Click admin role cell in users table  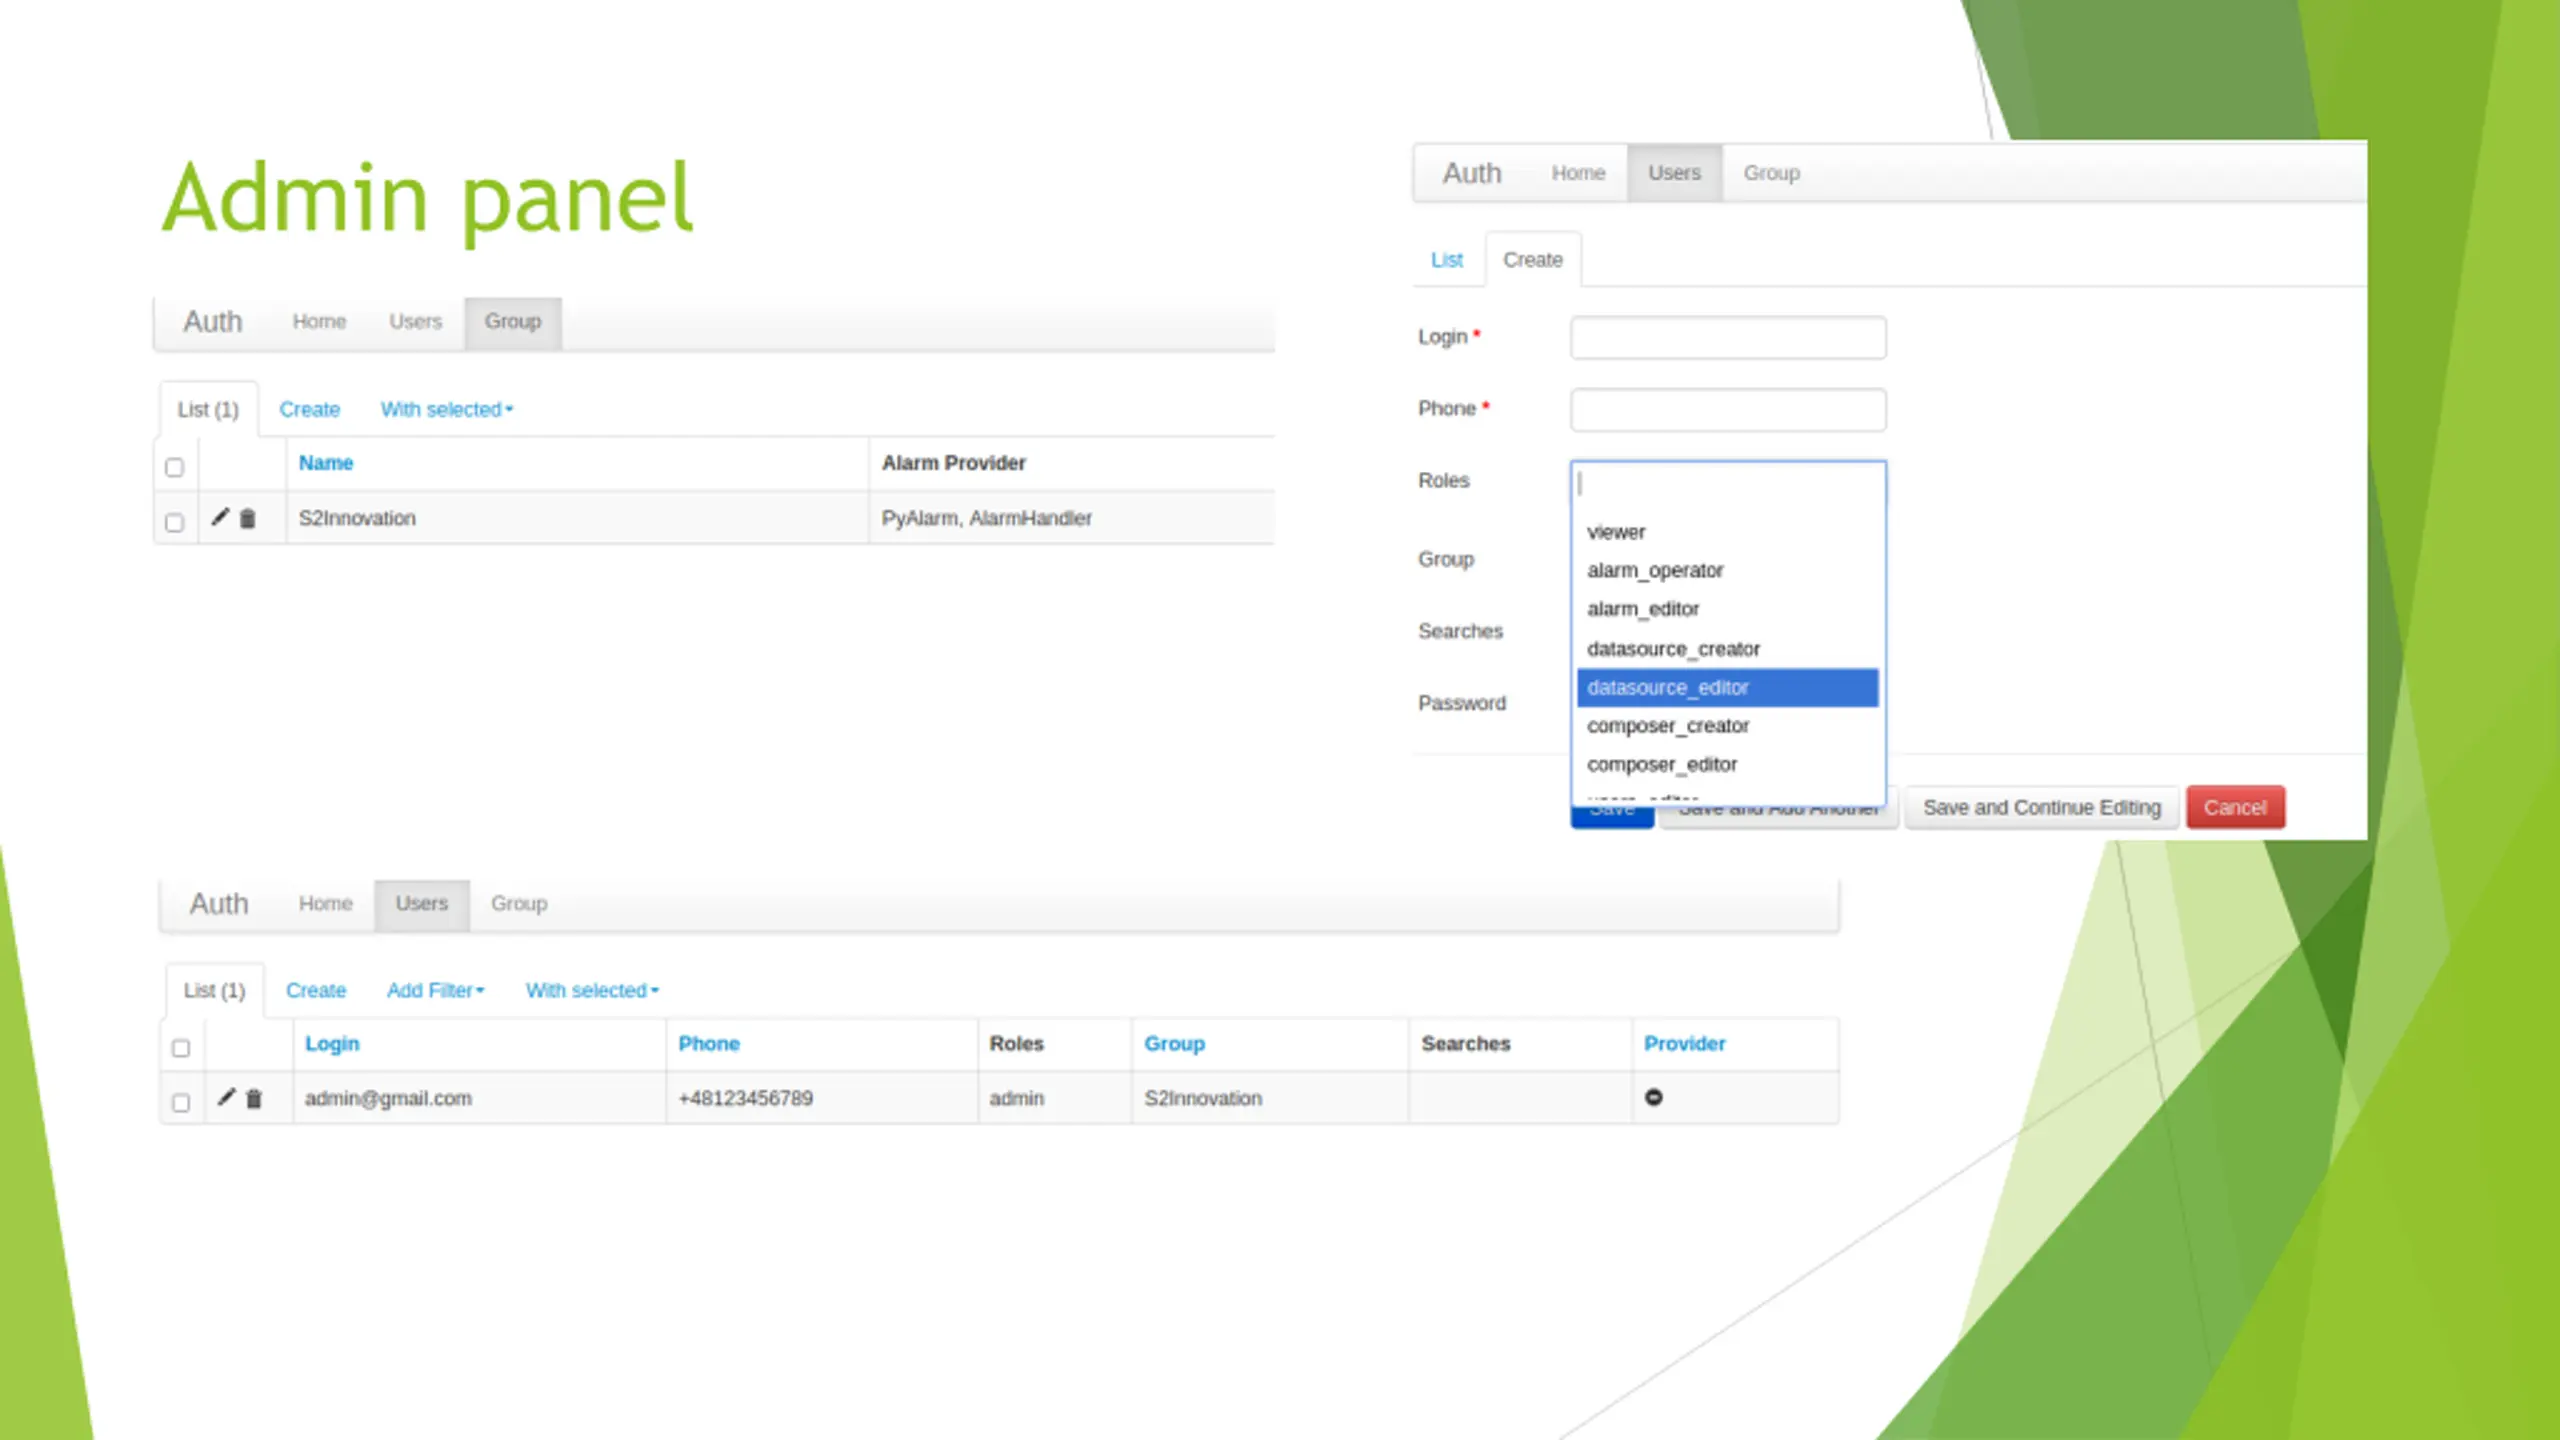click(x=1055, y=1098)
